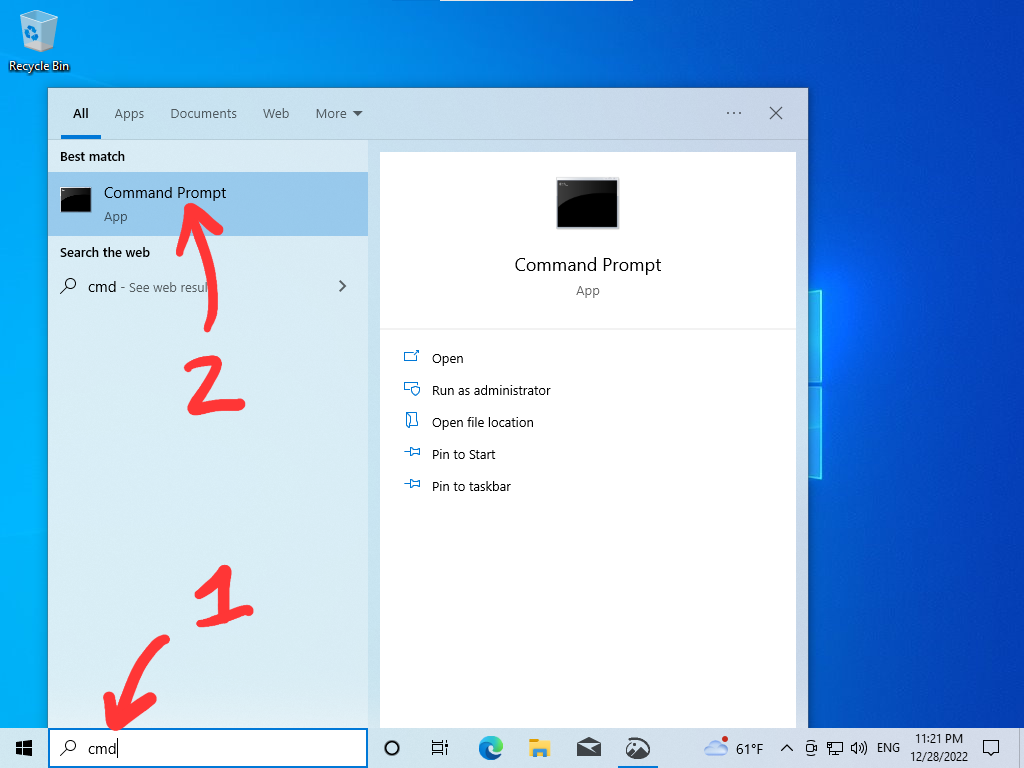Click the Open file location icon
The height and width of the screenshot is (768, 1024).
(411, 420)
